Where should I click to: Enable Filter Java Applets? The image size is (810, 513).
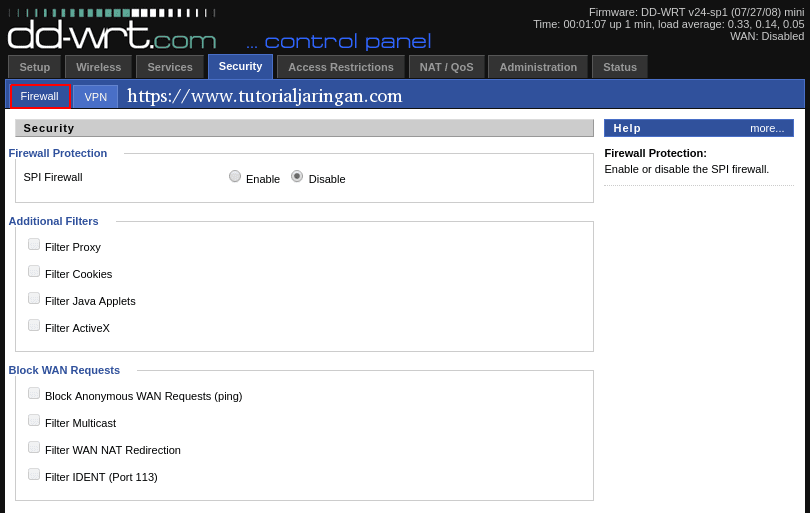34,298
